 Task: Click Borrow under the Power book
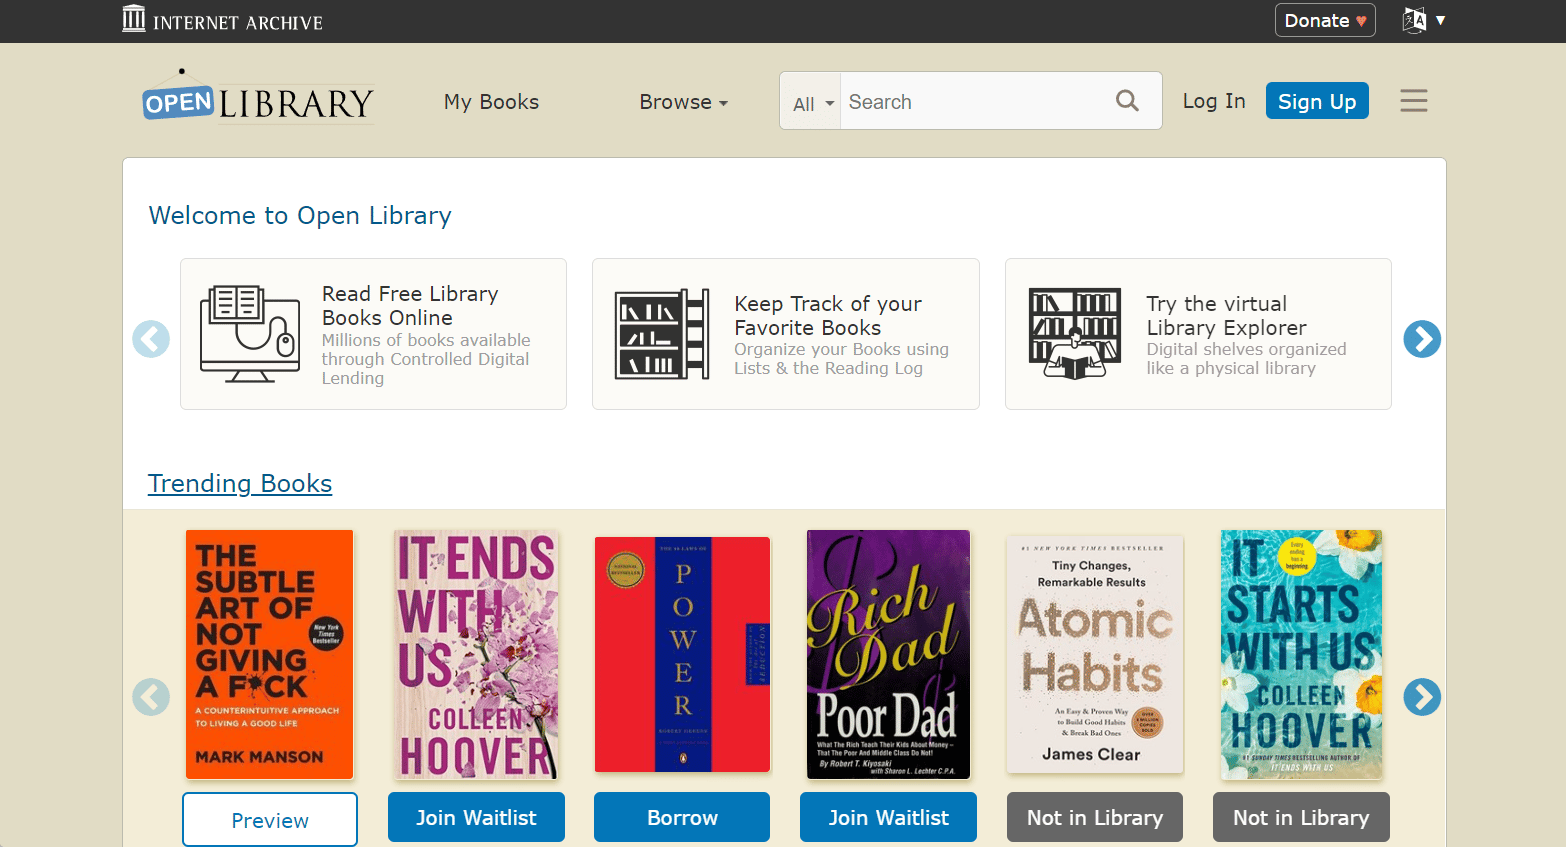(682, 817)
